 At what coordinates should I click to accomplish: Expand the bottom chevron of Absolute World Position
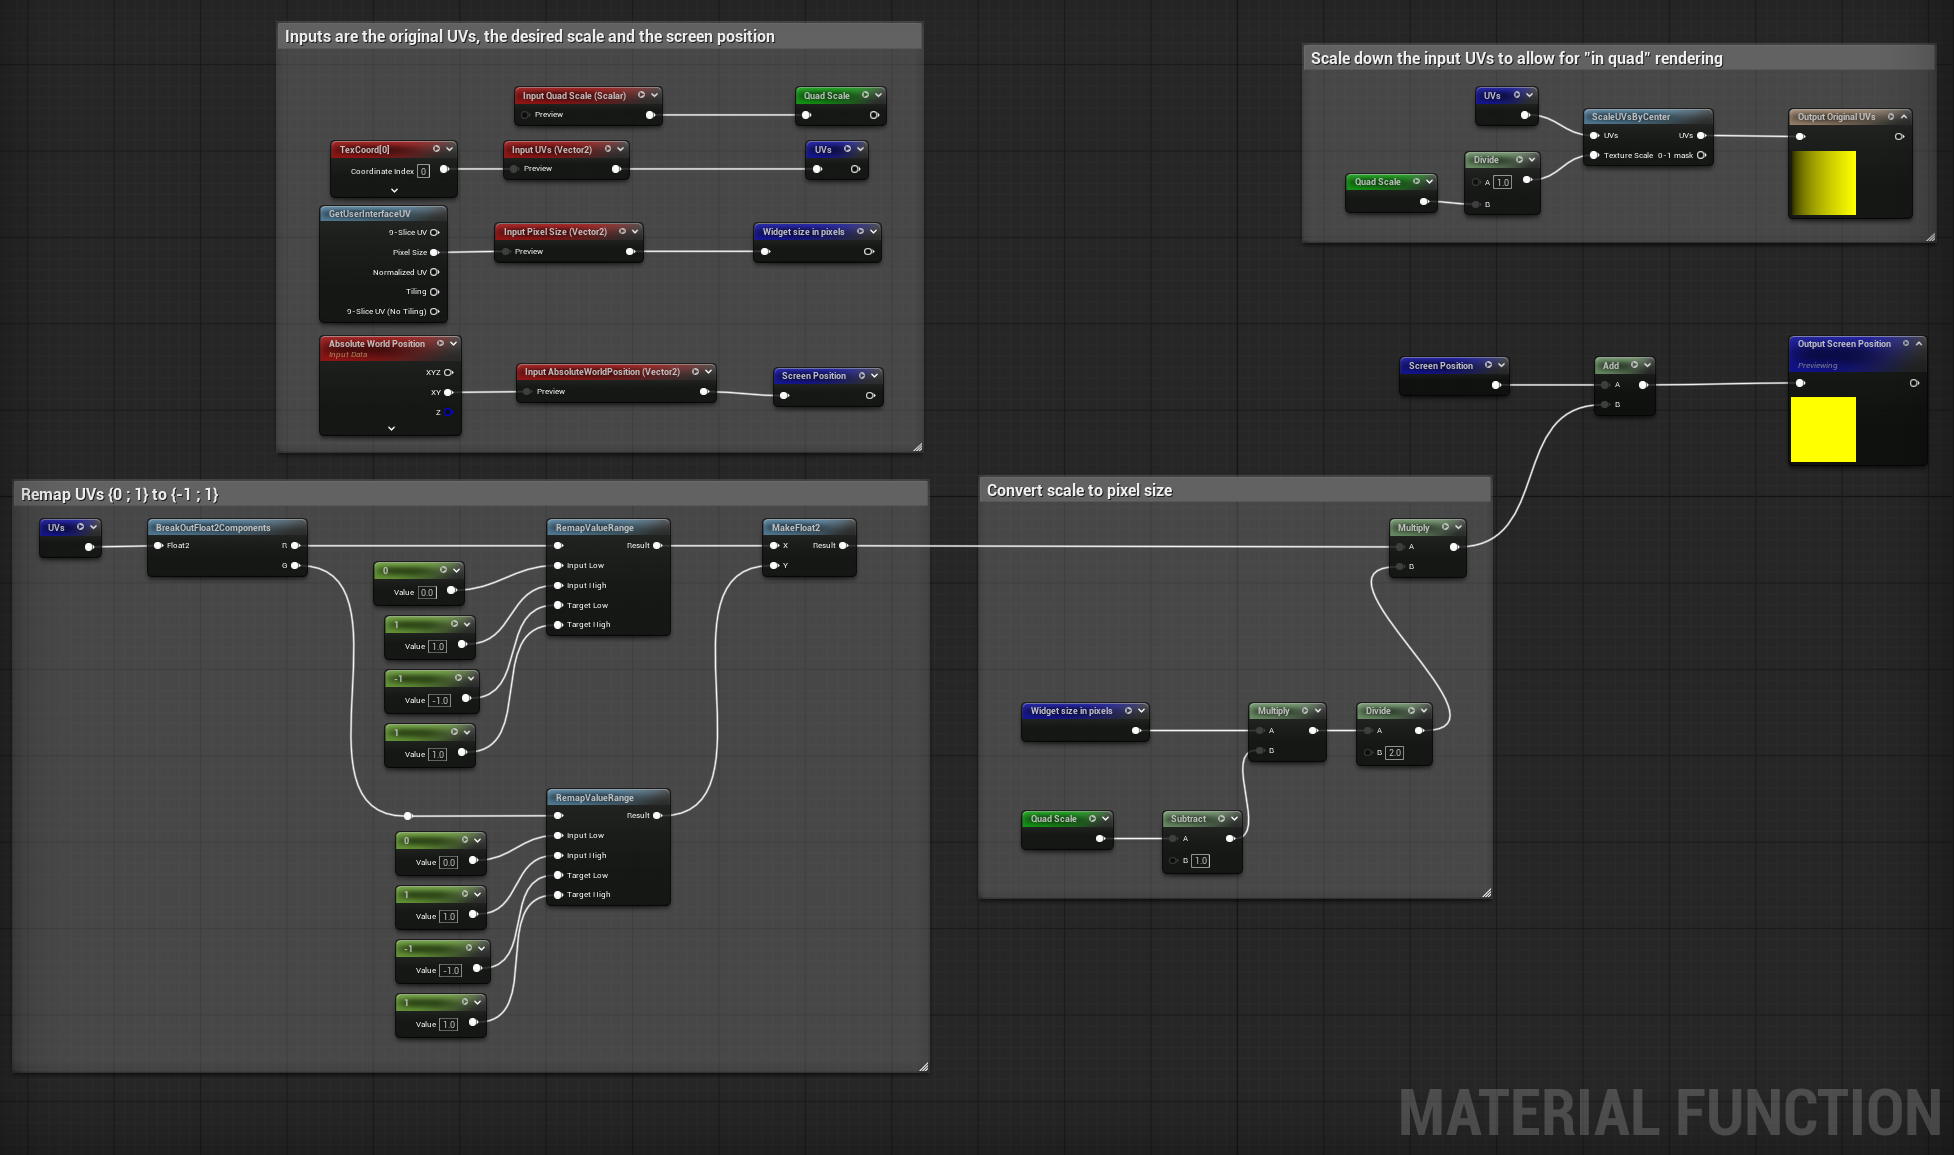[391, 428]
